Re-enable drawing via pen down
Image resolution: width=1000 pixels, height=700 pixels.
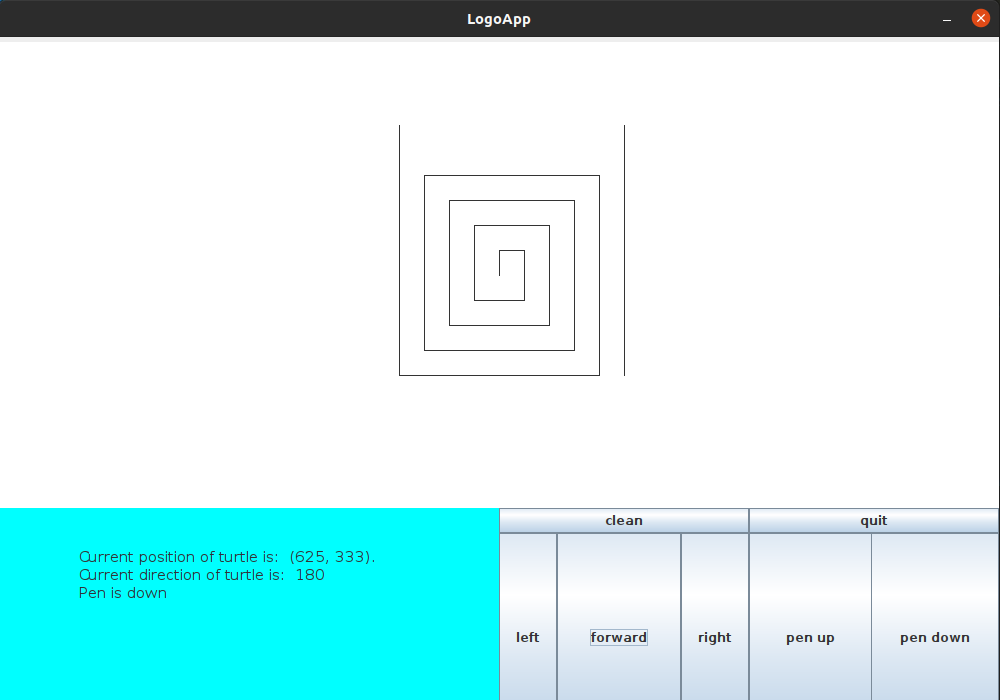933,637
